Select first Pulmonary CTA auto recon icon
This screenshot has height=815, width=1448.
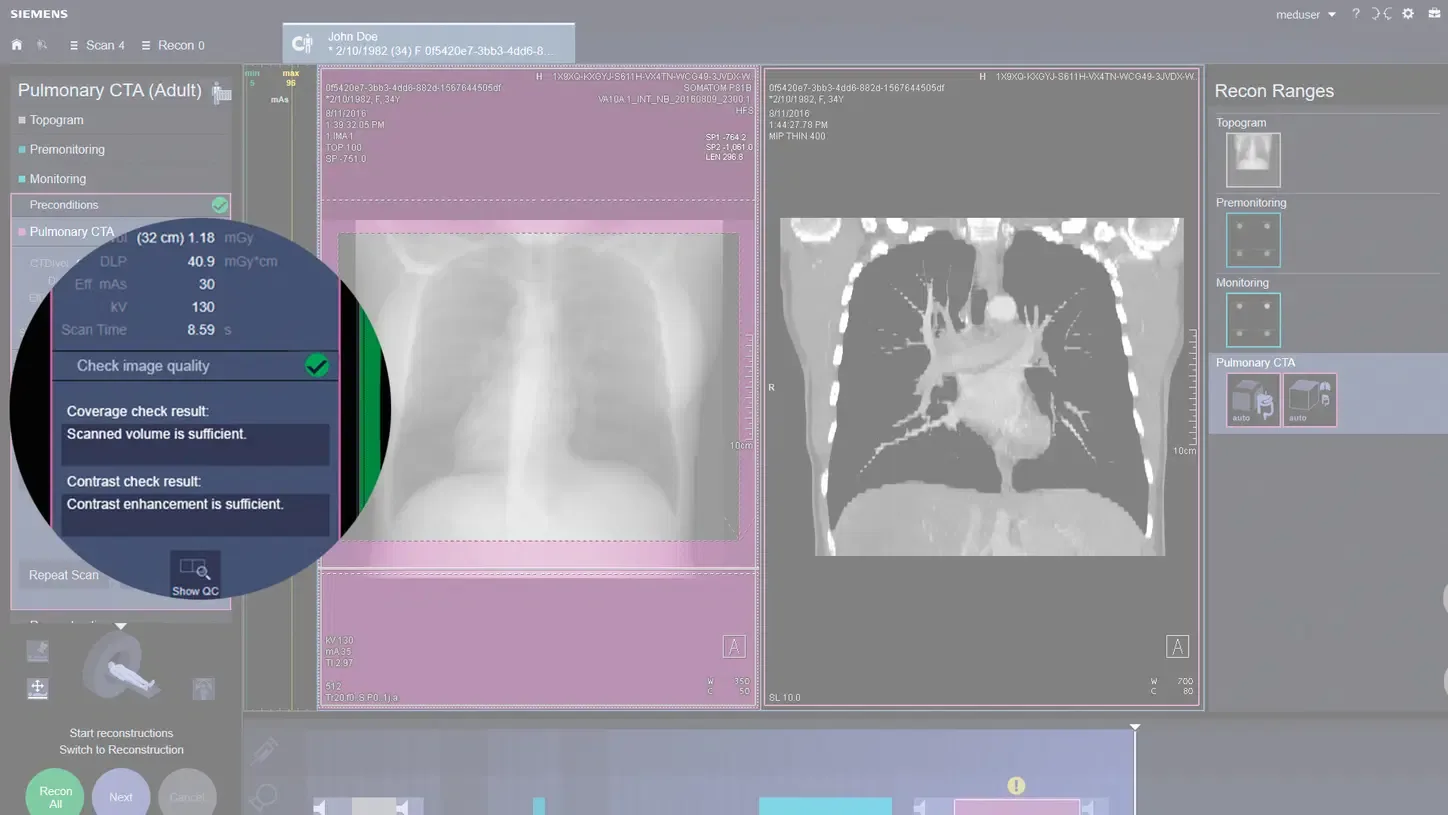pyautogui.click(x=1253, y=400)
